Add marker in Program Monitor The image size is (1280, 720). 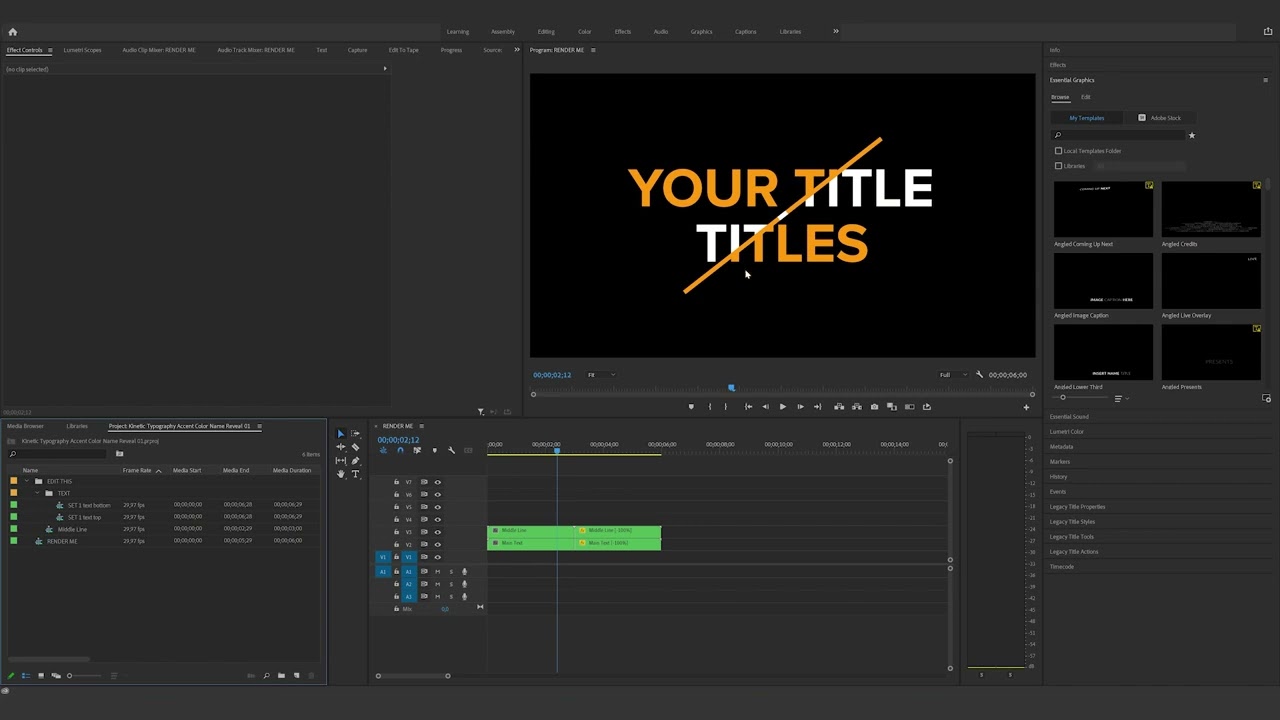(690, 407)
